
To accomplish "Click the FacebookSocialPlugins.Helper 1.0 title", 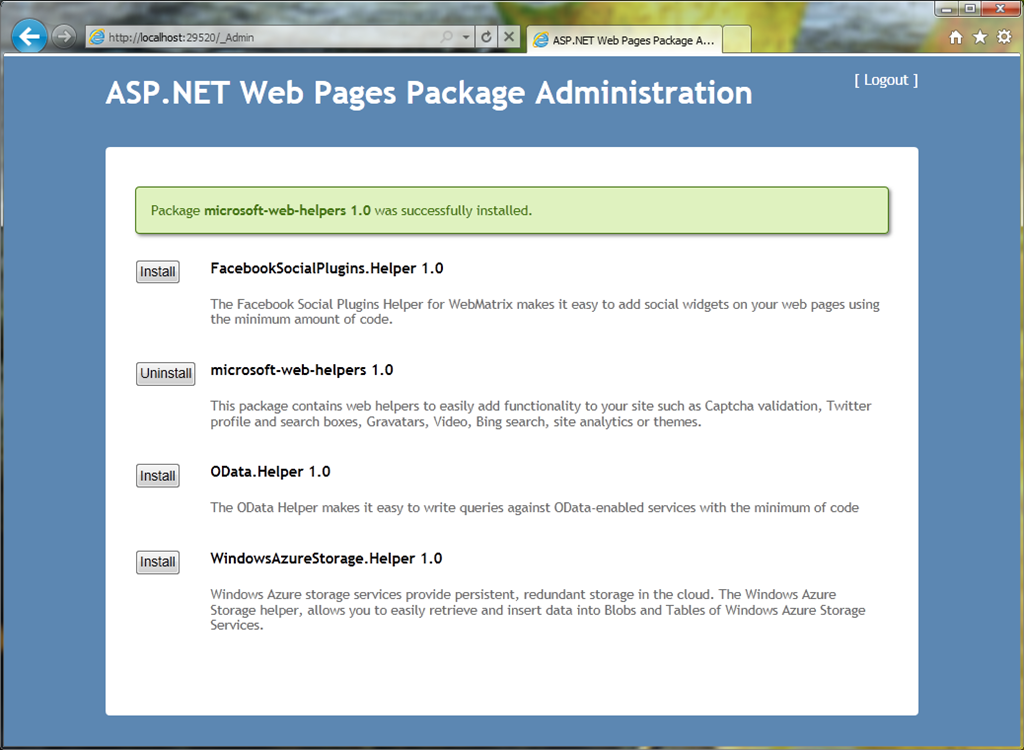I will [x=327, y=269].
